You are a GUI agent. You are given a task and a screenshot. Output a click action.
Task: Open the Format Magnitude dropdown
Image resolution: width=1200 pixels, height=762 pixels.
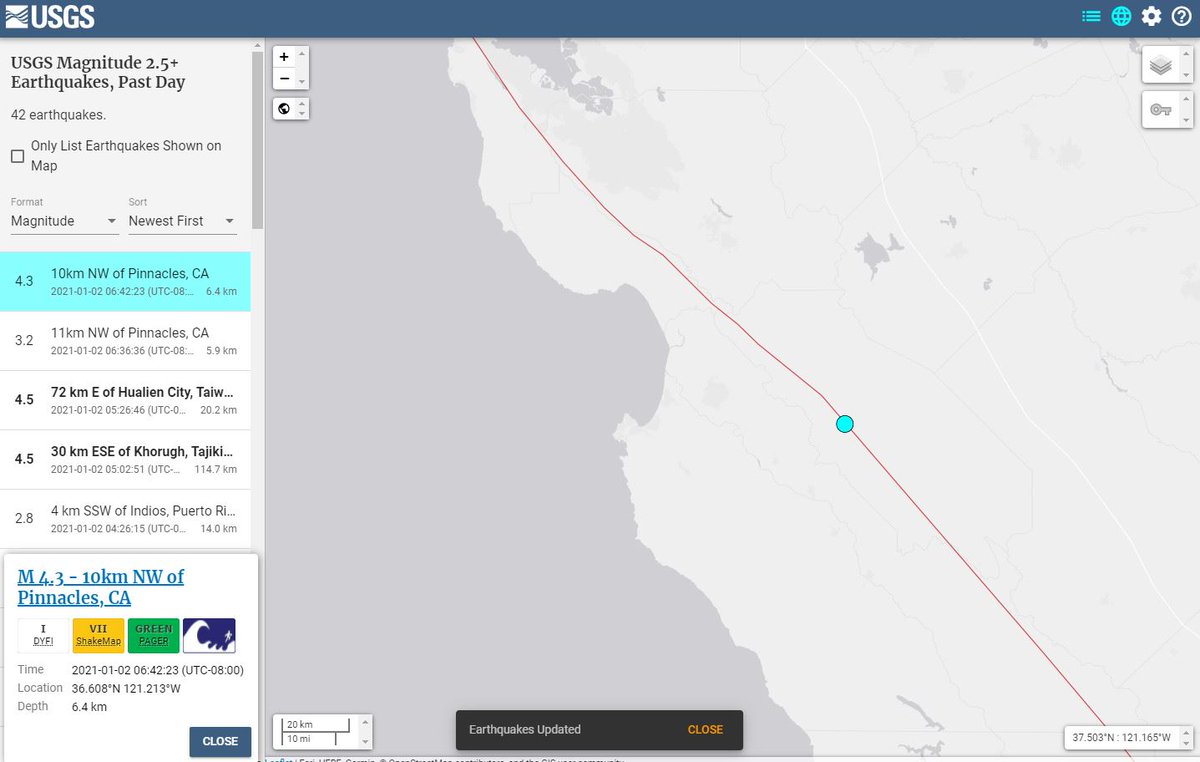coord(65,221)
